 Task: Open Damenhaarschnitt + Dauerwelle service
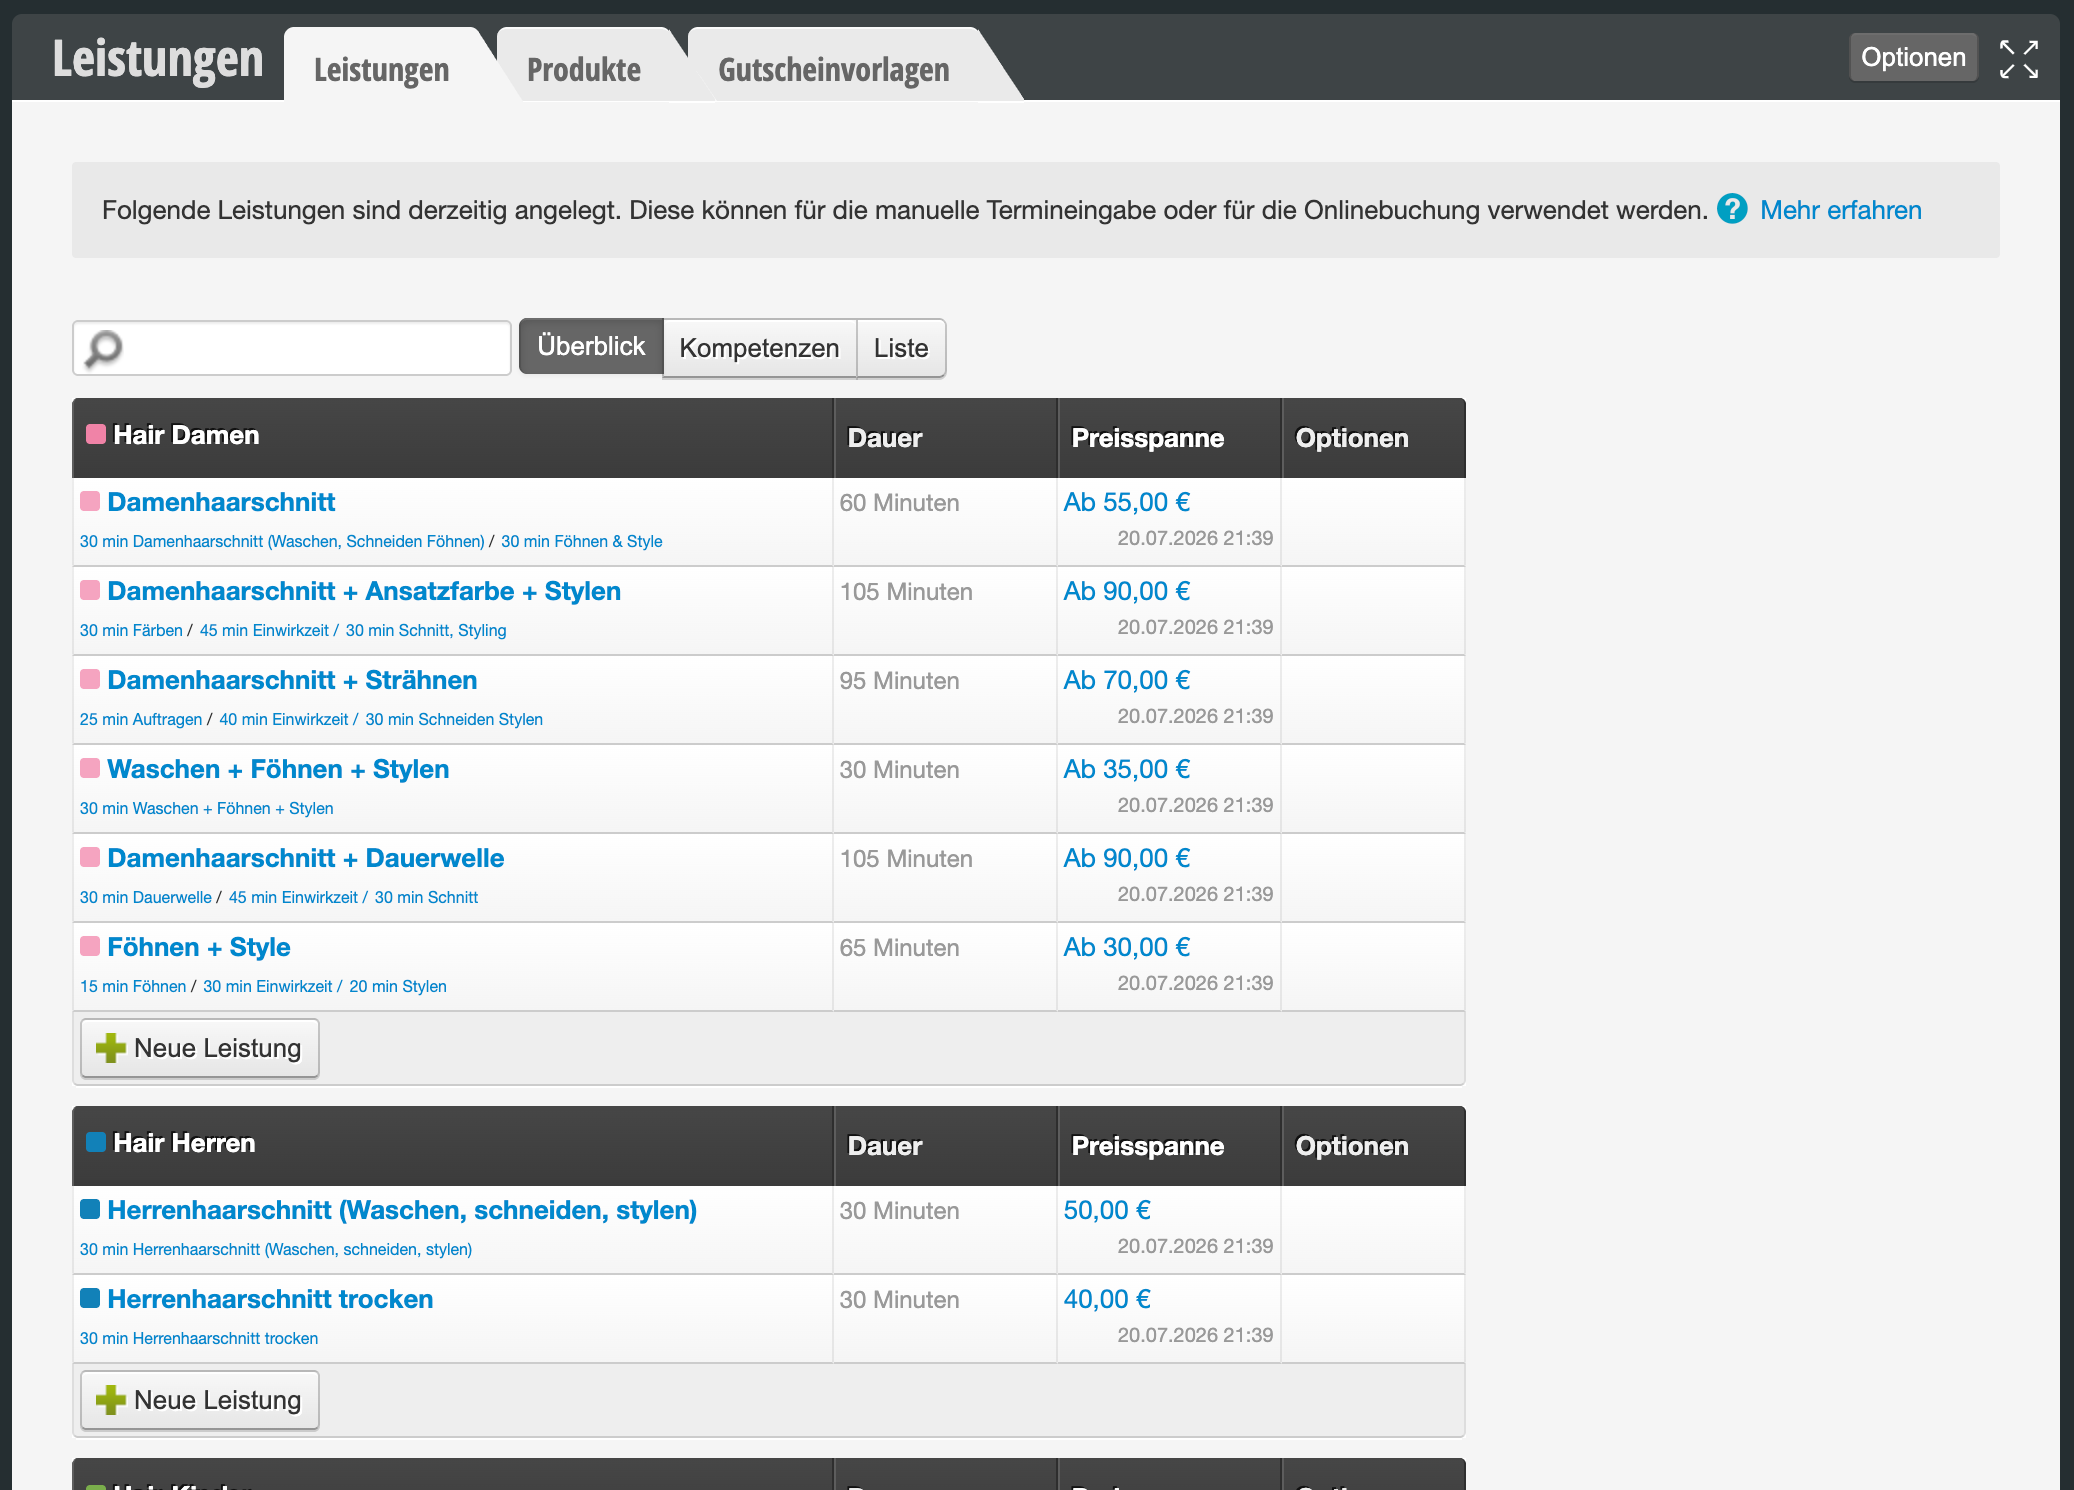click(x=305, y=858)
